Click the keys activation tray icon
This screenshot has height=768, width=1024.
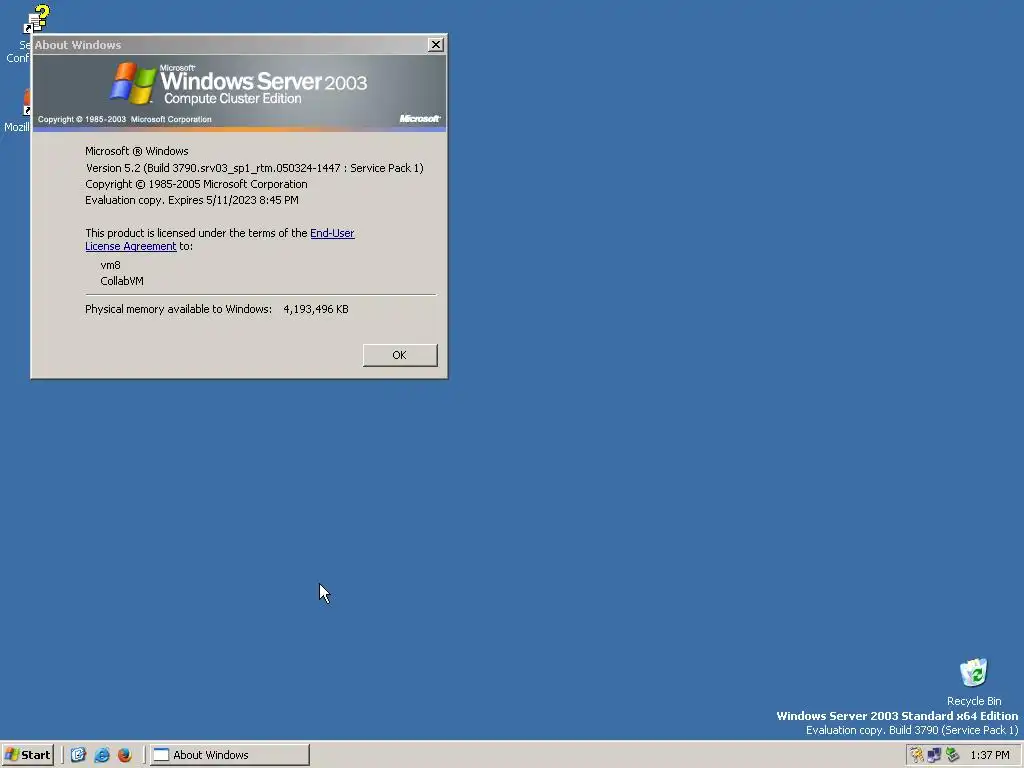(x=917, y=755)
